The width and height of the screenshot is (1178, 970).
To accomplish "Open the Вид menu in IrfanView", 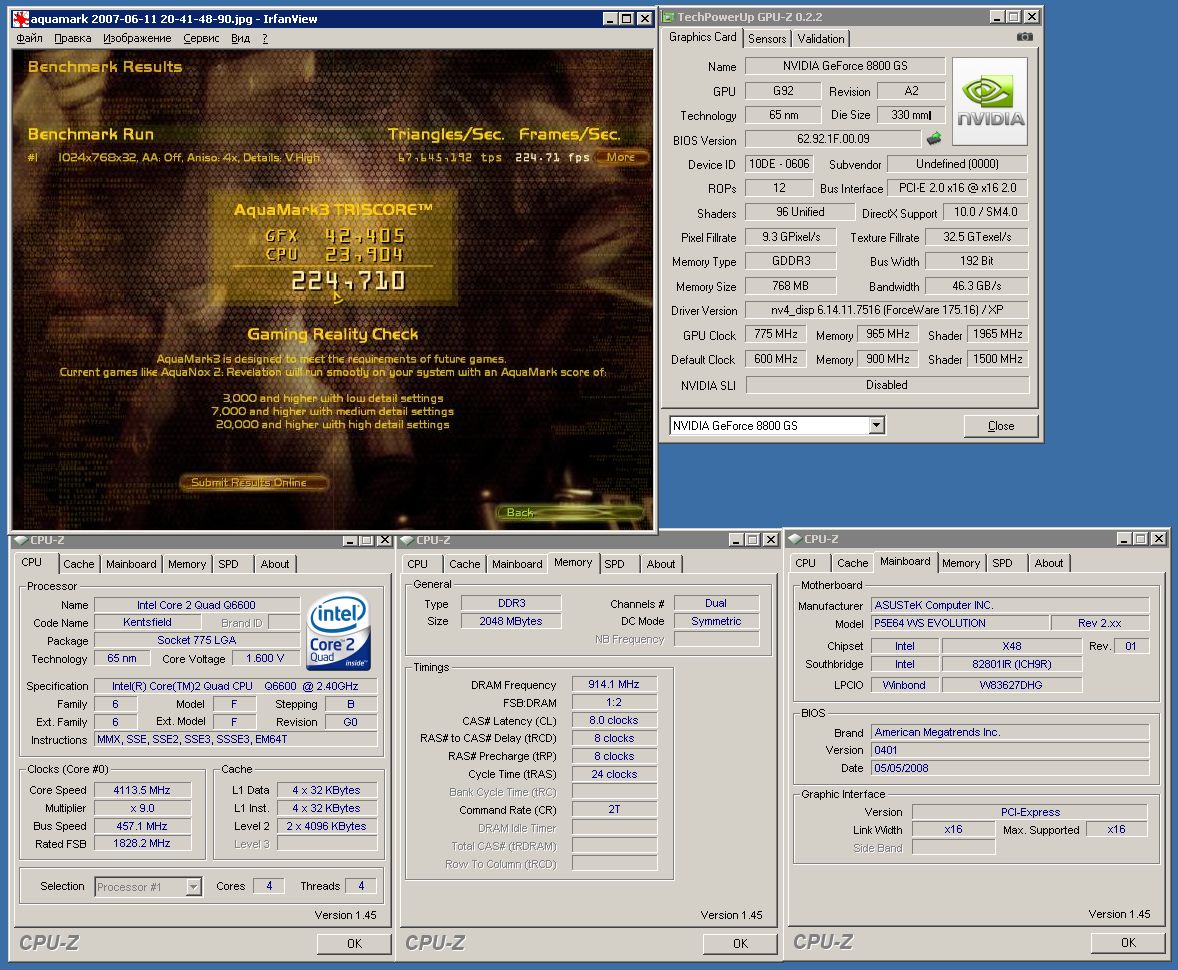I will pos(240,38).
